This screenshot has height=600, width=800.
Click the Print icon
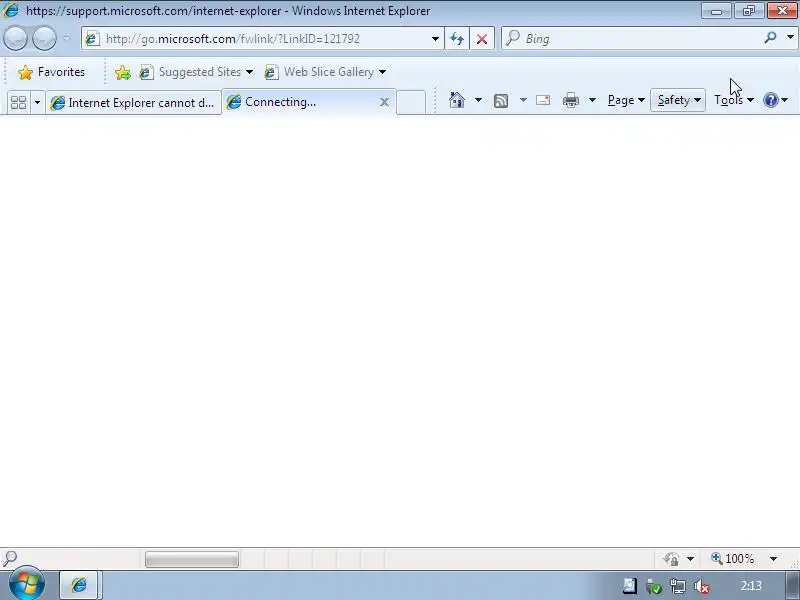tap(570, 100)
